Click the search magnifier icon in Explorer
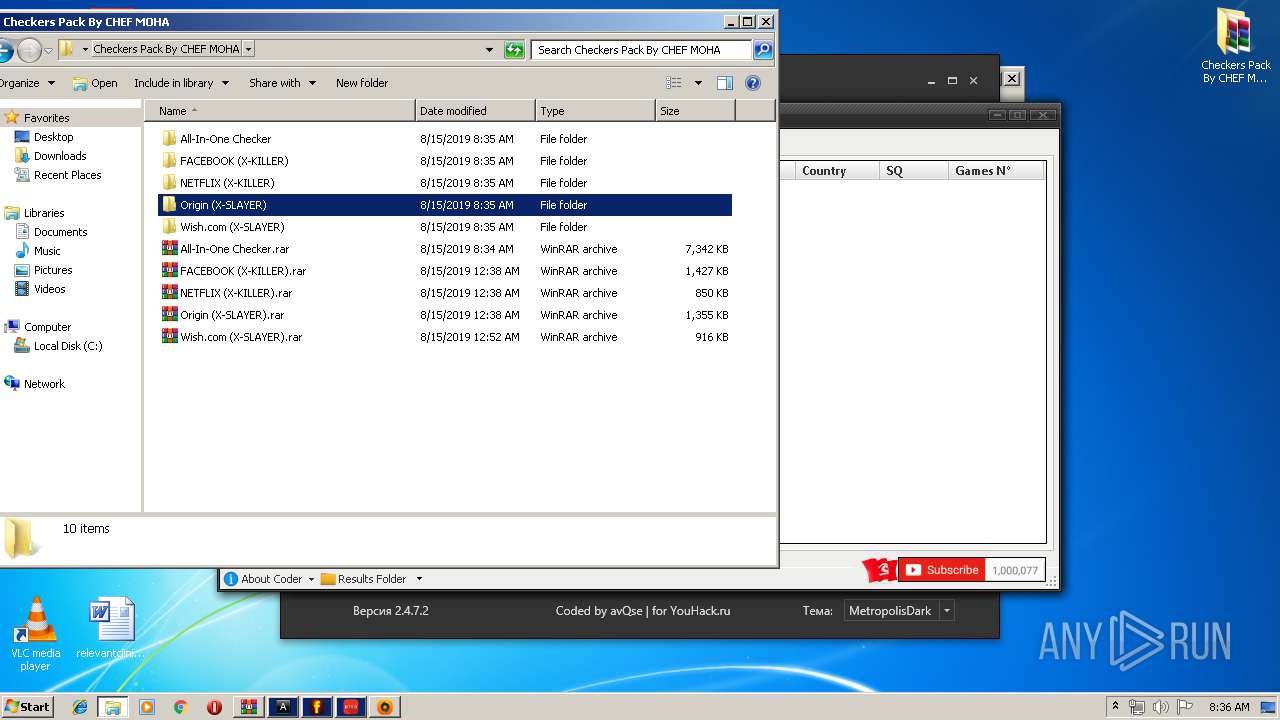This screenshot has height=720, width=1280. [x=762, y=49]
